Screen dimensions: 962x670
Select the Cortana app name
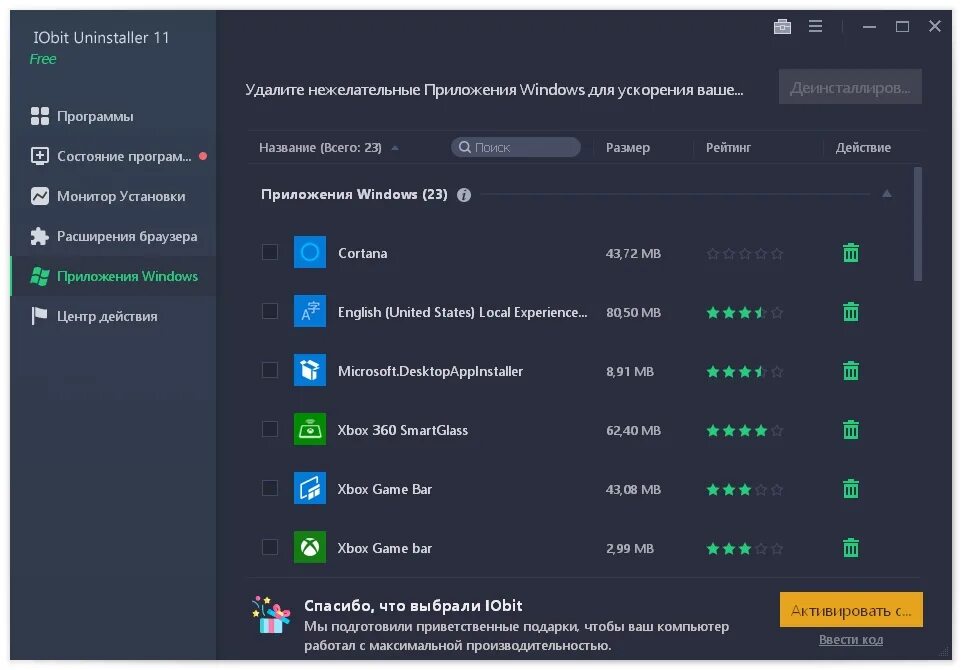point(363,253)
